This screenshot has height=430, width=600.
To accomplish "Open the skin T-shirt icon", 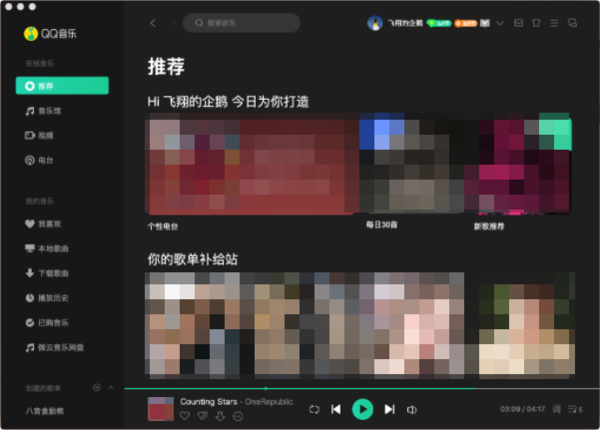I will point(536,23).
